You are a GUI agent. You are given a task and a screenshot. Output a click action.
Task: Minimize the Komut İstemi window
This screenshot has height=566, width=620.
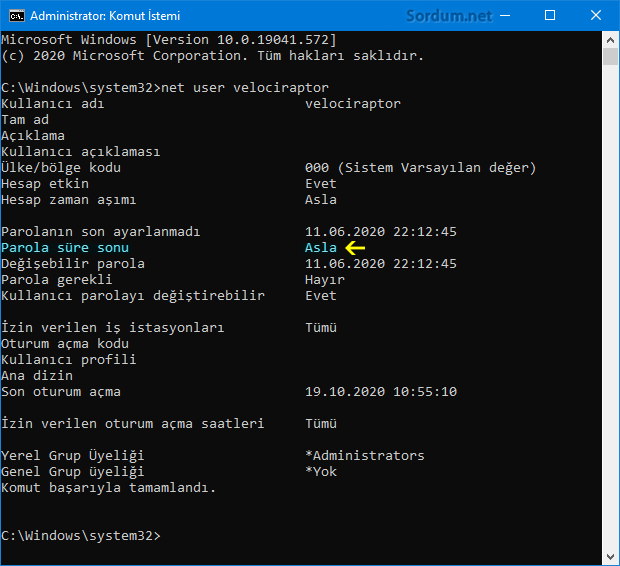pyautogui.click(x=503, y=16)
